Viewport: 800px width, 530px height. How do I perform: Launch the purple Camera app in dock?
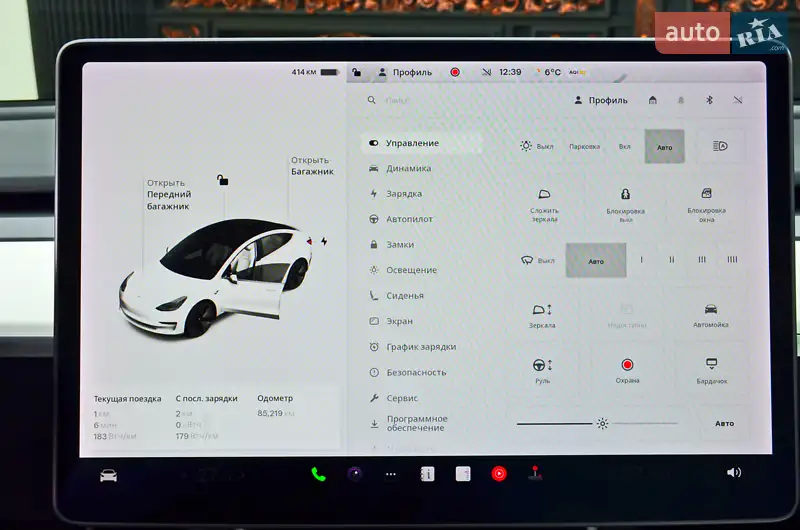(355, 474)
